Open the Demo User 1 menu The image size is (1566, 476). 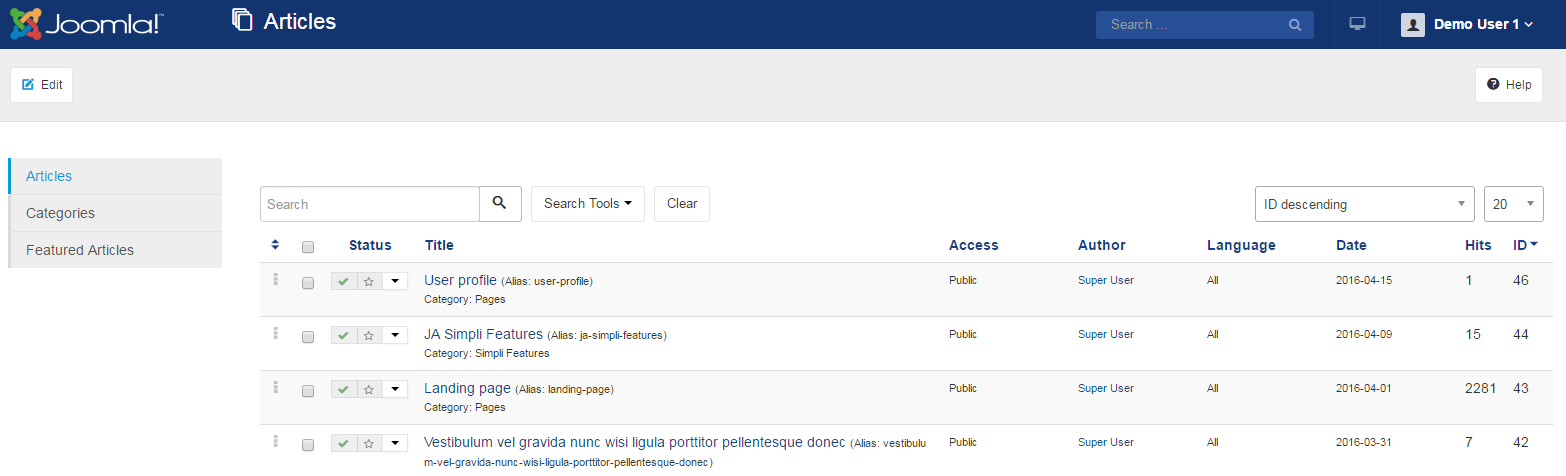coord(1467,24)
